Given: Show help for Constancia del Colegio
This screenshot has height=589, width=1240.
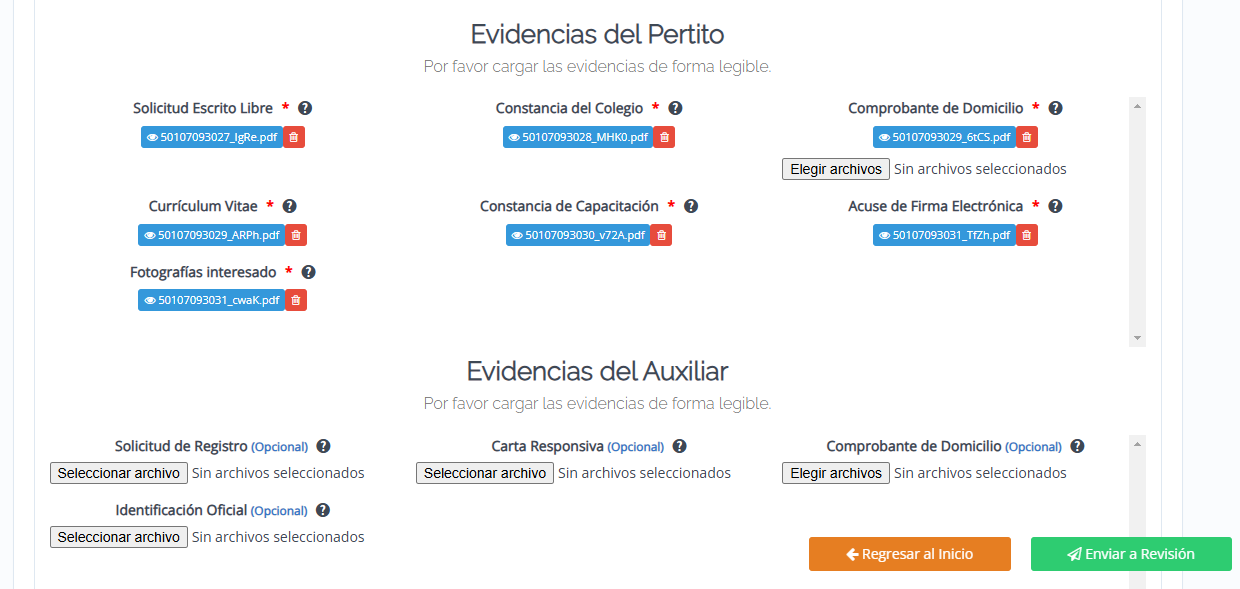Looking at the screenshot, I should tap(675, 108).
